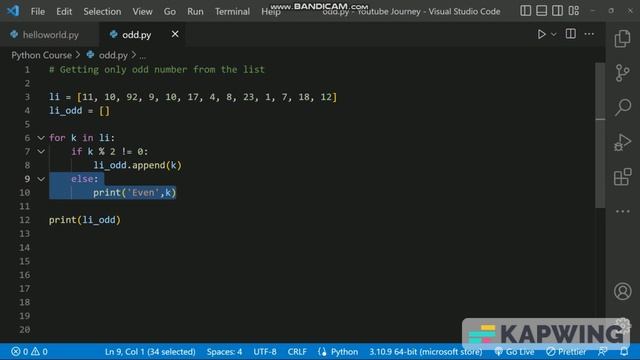Select interpreter 3.10.9 64-bit in status bar
Screen dimensions: 640x360
[x=426, y=351]
